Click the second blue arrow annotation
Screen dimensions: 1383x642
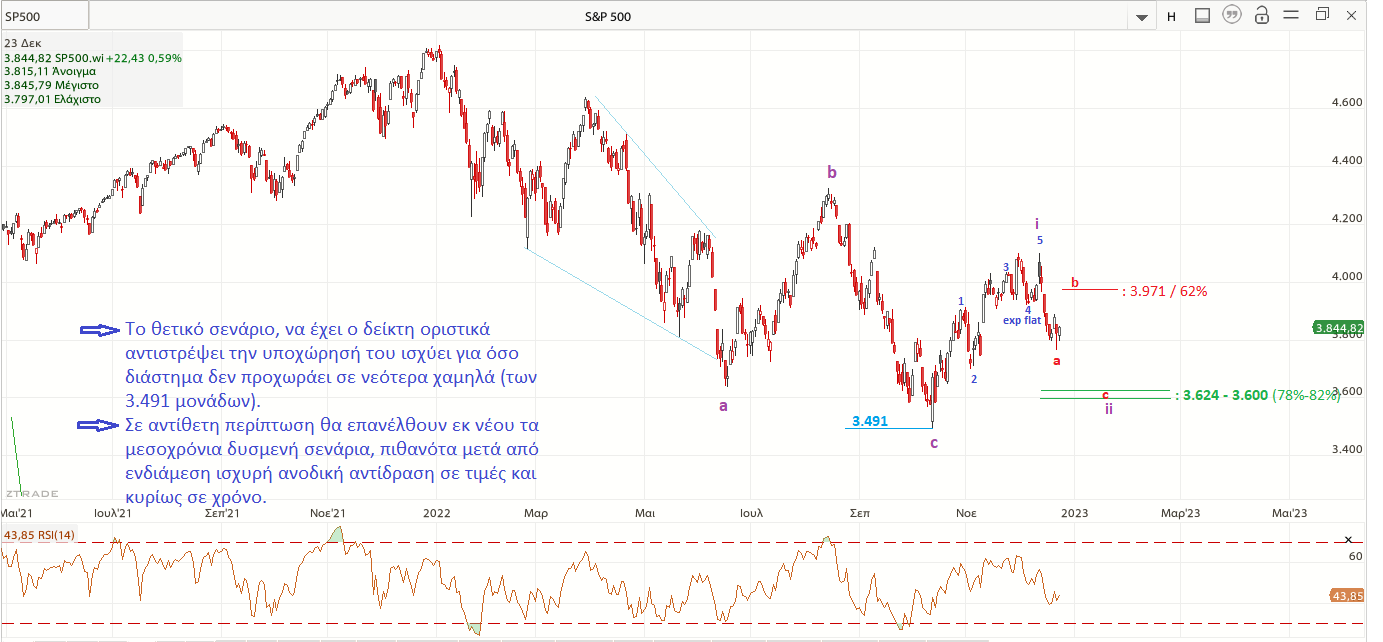coord(100,426)
